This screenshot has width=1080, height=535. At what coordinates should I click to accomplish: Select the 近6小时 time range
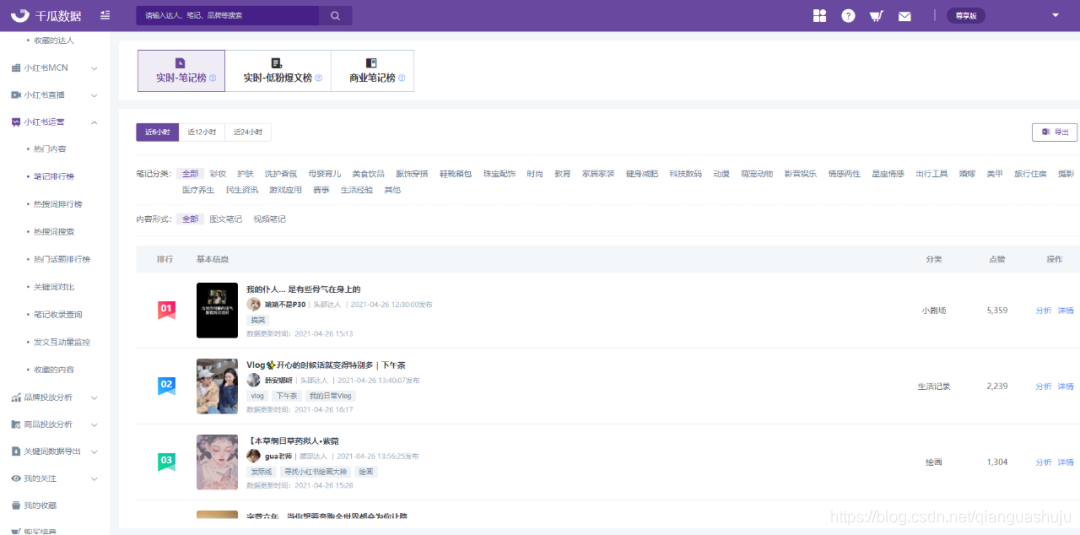[x=157, y=132]
